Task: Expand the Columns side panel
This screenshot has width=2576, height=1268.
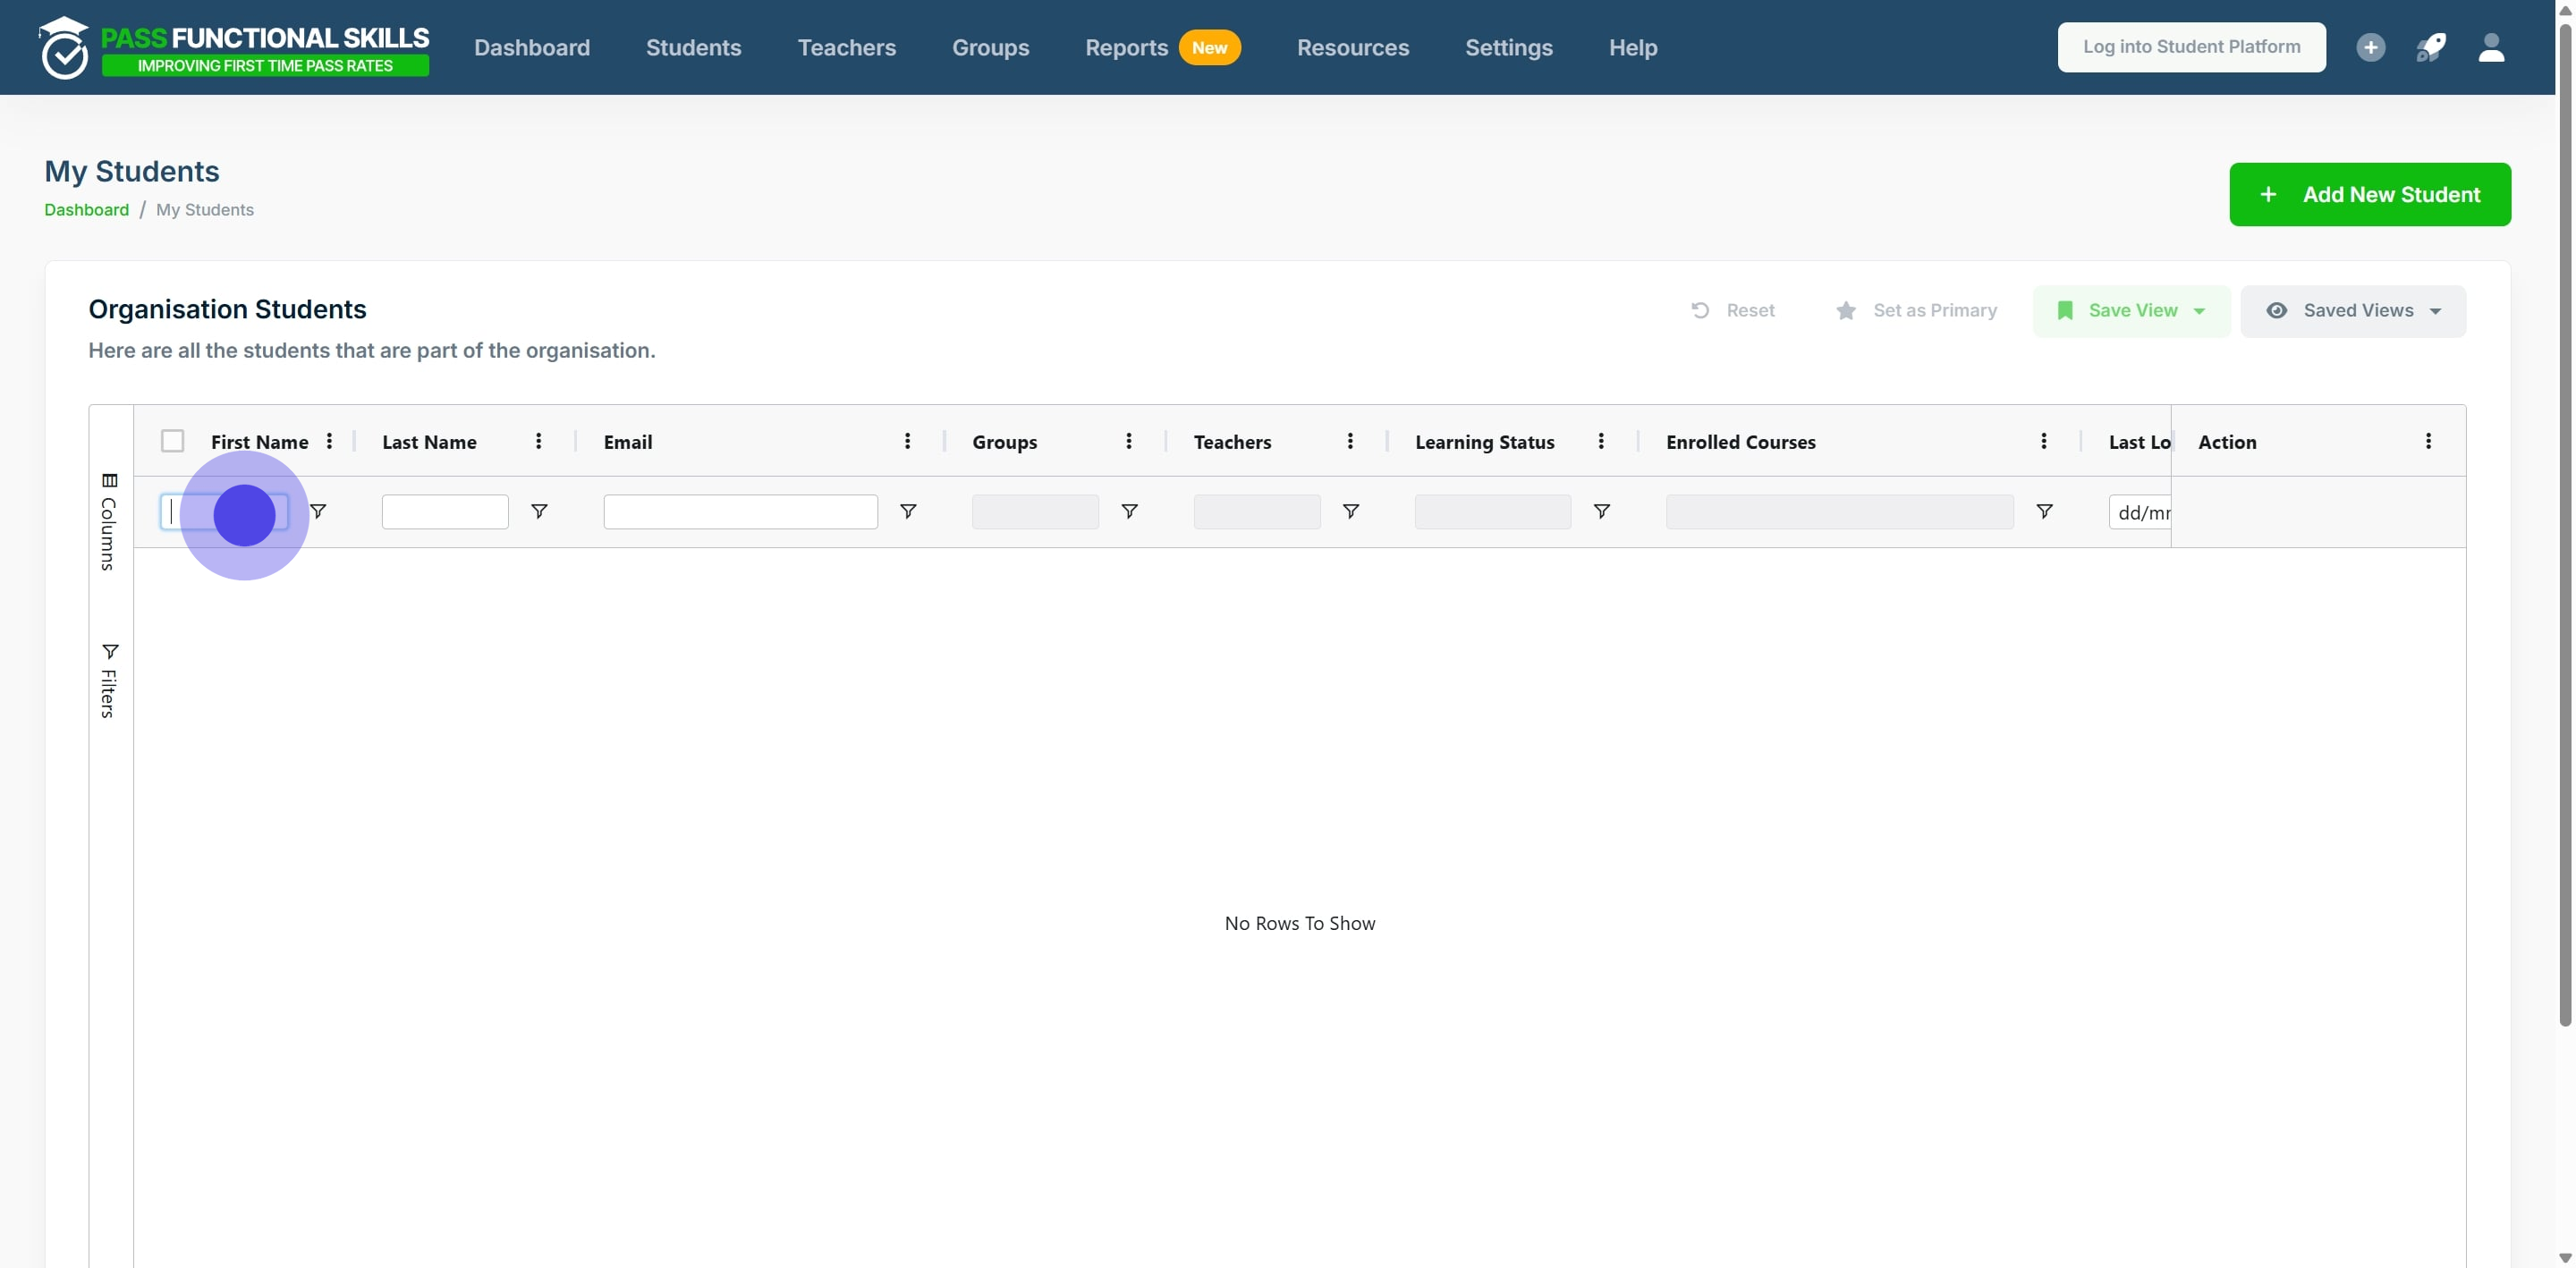Action: (109, 521)
